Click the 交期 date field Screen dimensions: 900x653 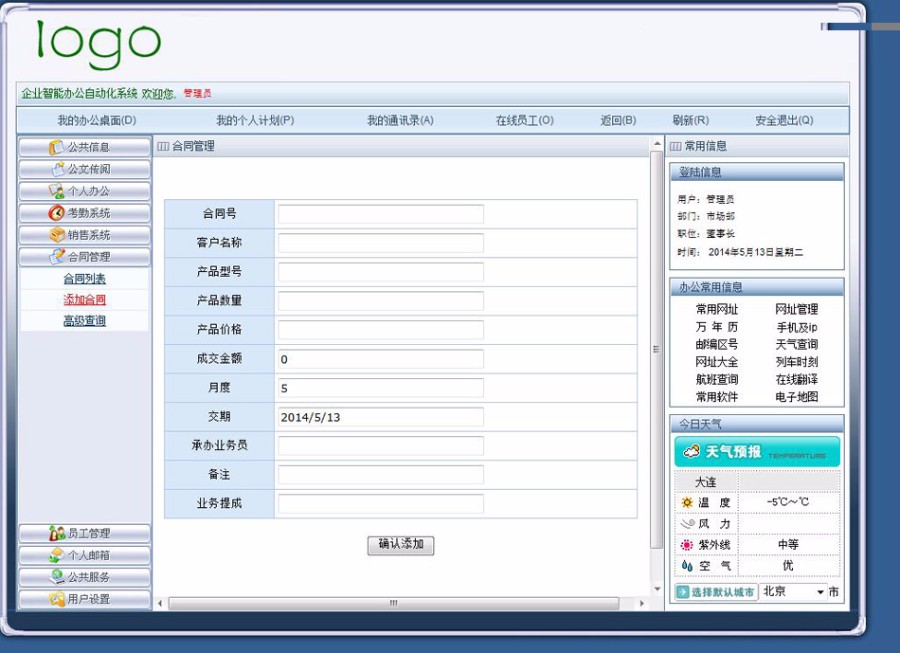pos(381,417)
